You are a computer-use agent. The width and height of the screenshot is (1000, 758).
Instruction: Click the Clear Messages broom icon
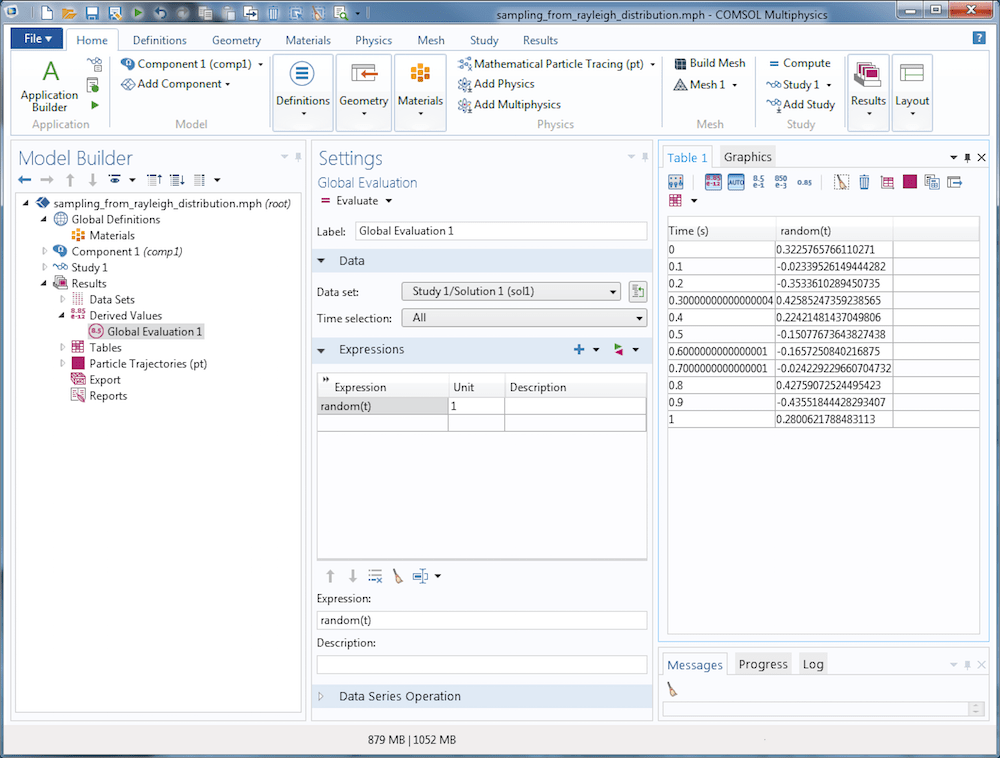point(672,689)
